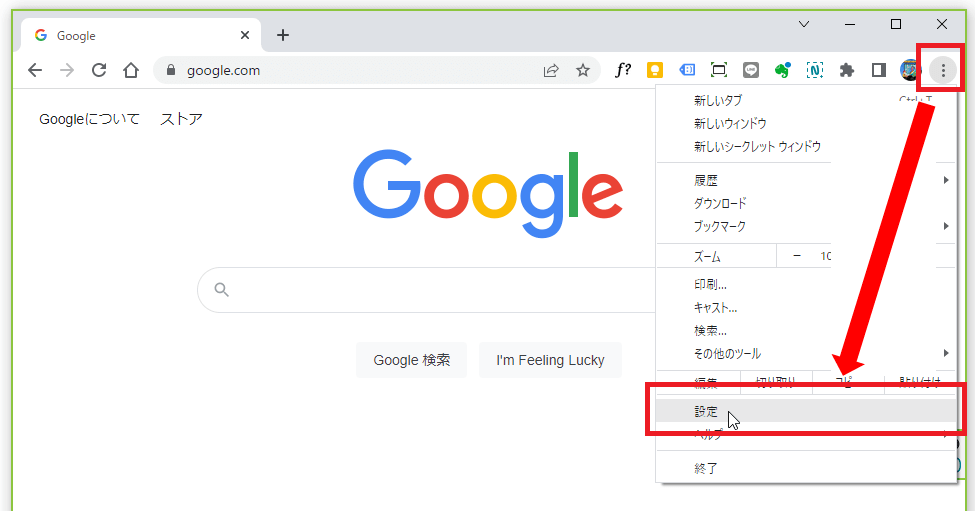Click the I'm Feeling Lucky button
Screen dimensions: 975x511
pyautogui.click(x=550, y=360)
